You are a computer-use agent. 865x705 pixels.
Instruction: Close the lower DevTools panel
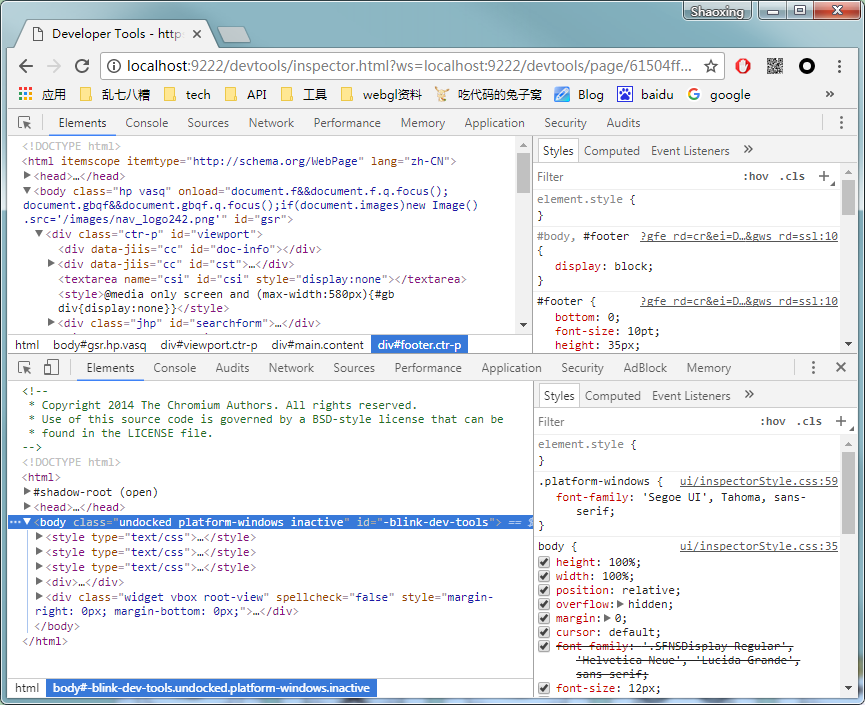click(x=841, y=367)
